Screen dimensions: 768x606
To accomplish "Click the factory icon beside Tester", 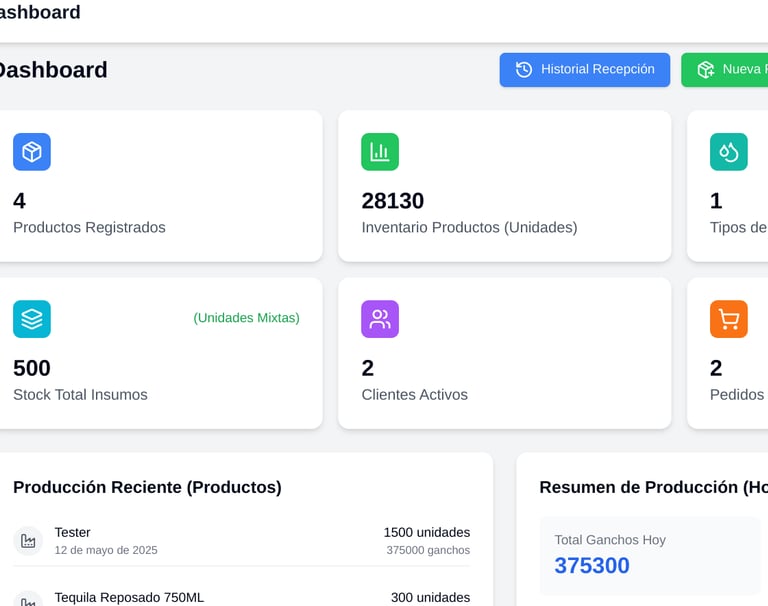I will coord(28,541).
